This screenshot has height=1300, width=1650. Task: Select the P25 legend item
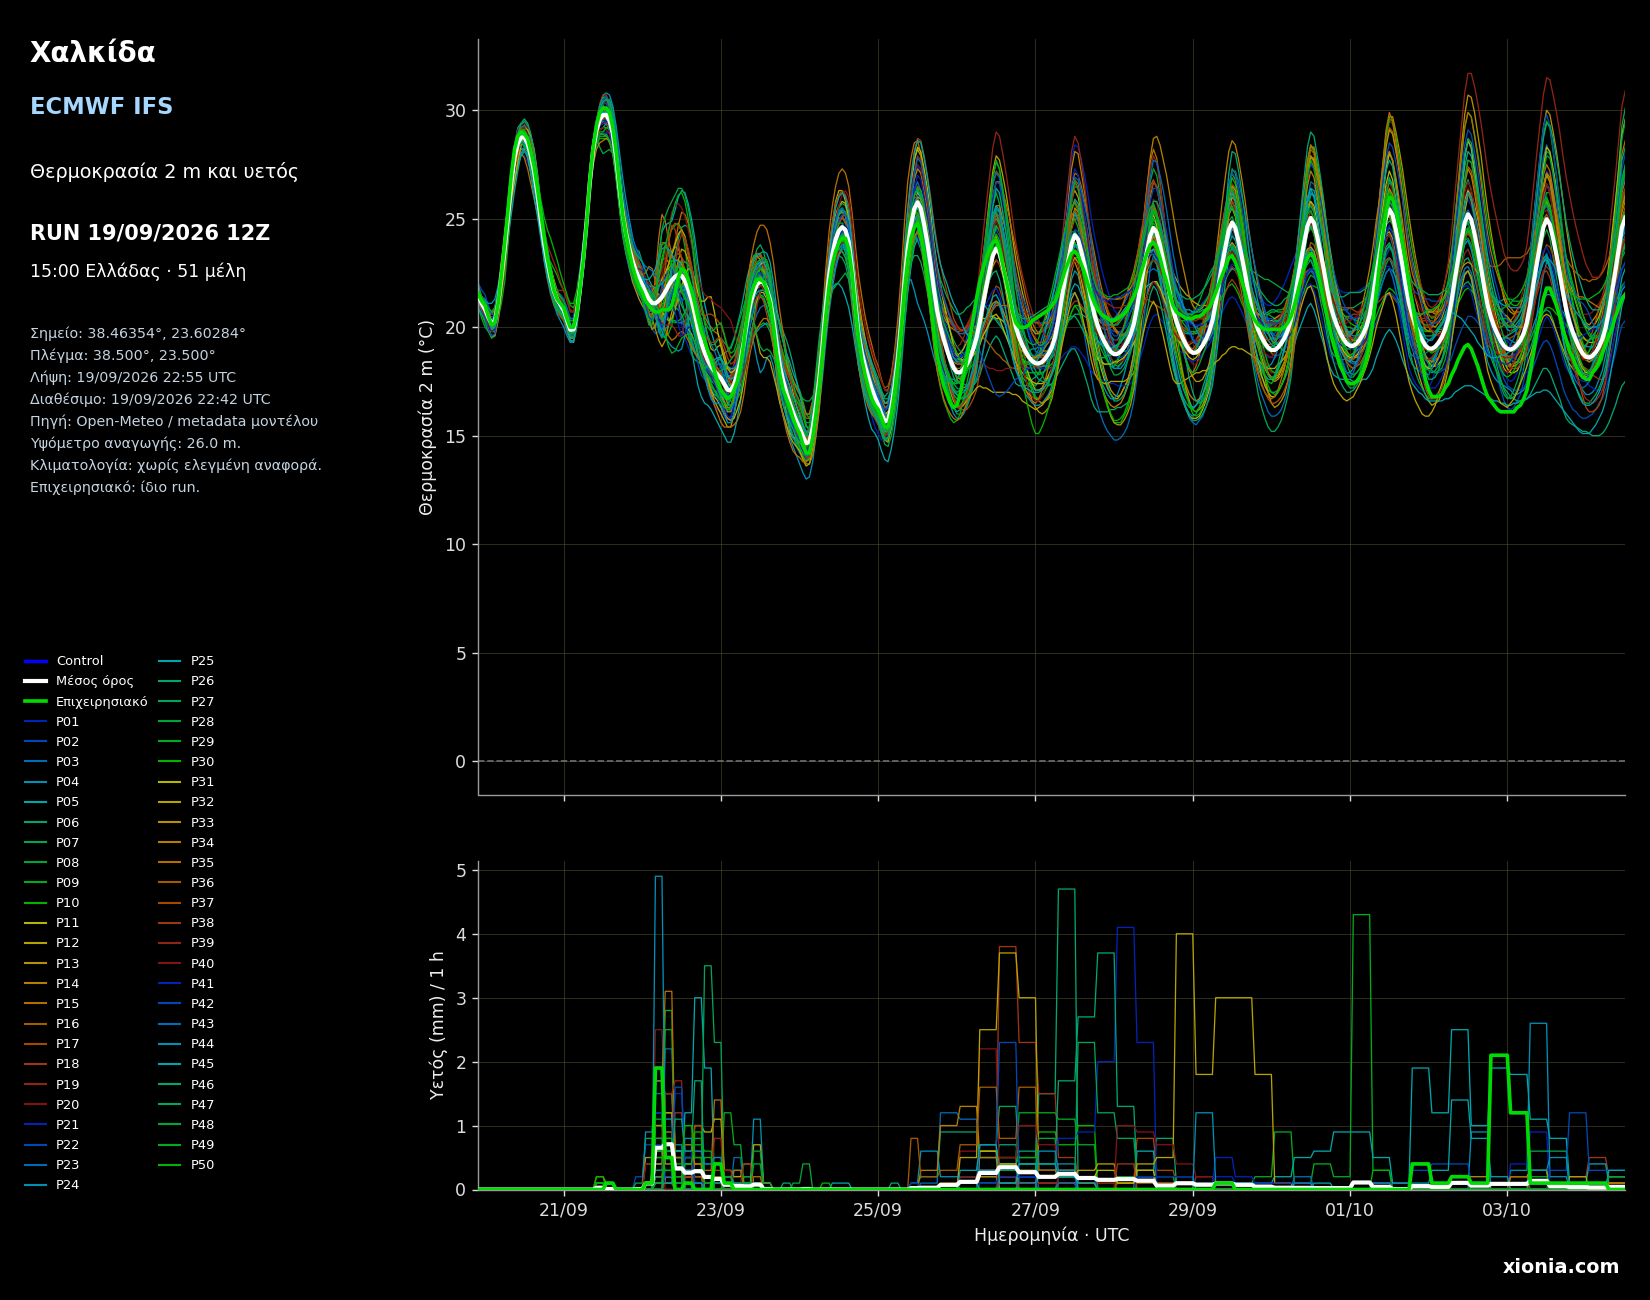[187, 661]
